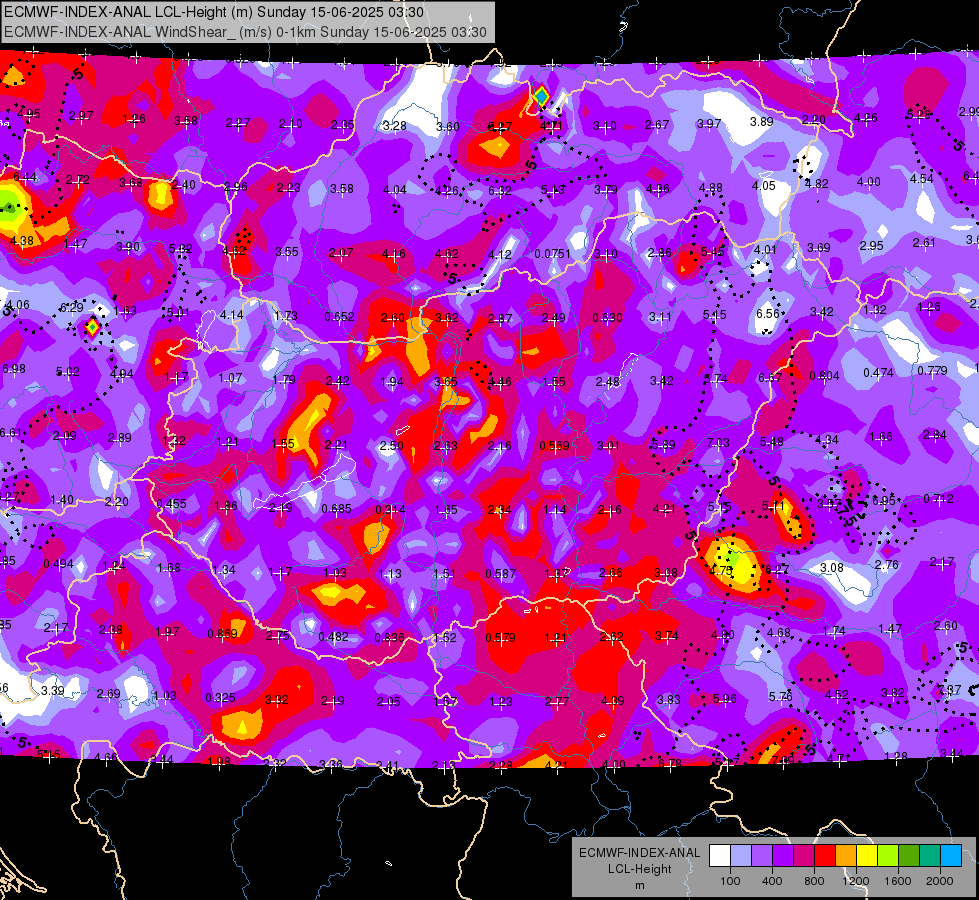
Task: Click the wind shear value 0.630
Action: (x=607, y=317)
